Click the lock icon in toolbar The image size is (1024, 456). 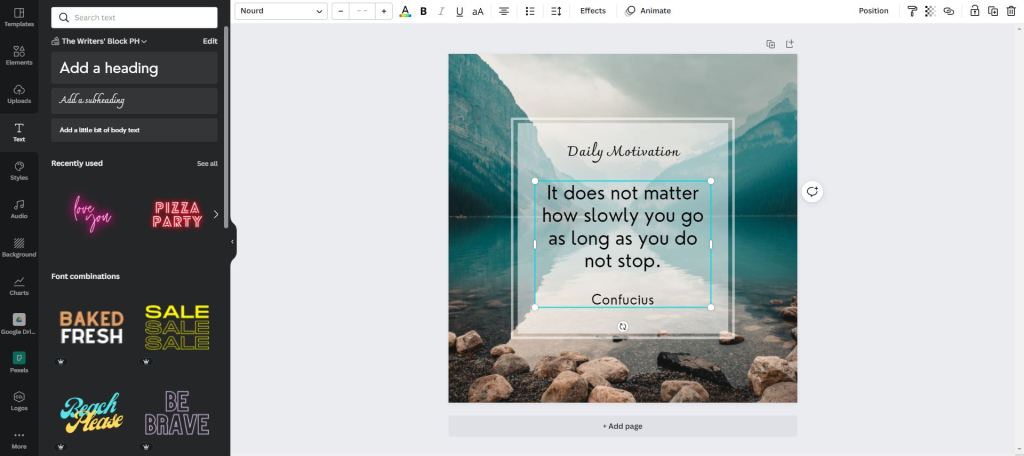pyautogui.click(x=975, y=11)
